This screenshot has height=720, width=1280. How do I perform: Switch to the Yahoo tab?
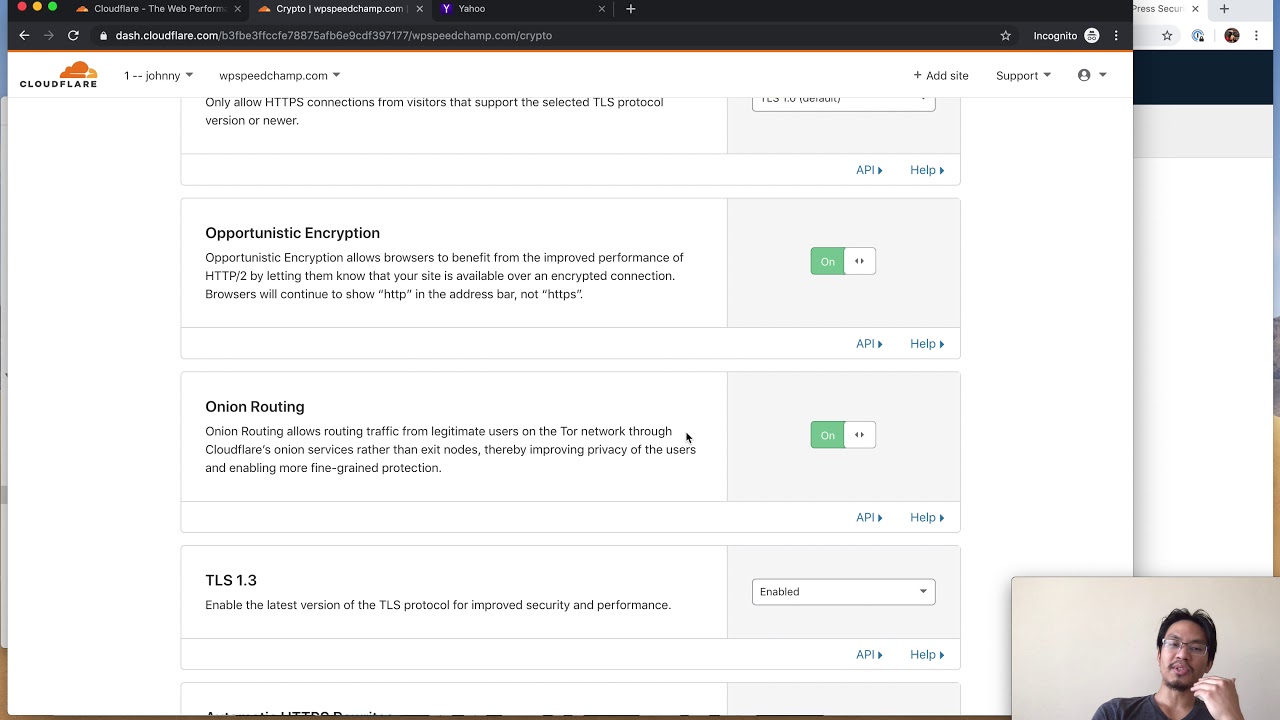coord(522,9)
